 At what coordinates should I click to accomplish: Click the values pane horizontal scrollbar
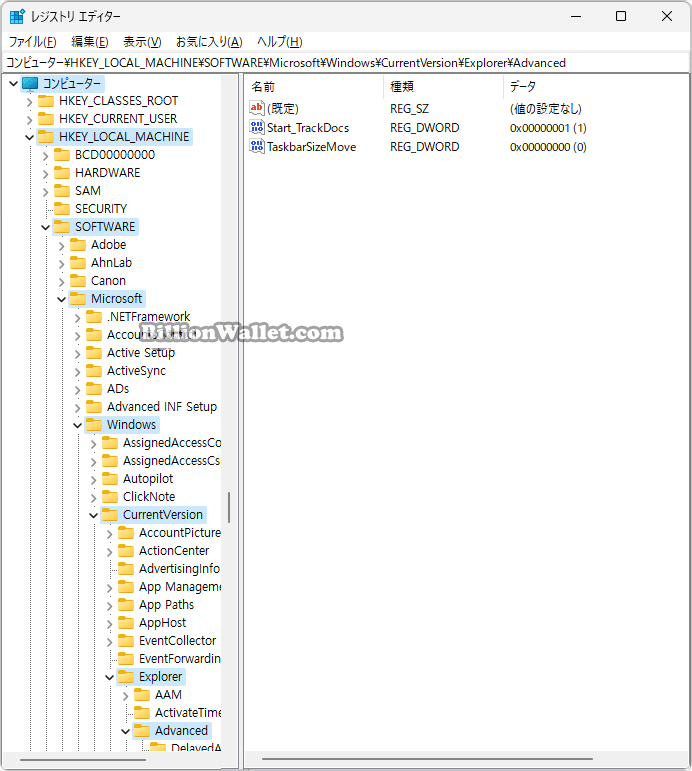tap(427, 759)
